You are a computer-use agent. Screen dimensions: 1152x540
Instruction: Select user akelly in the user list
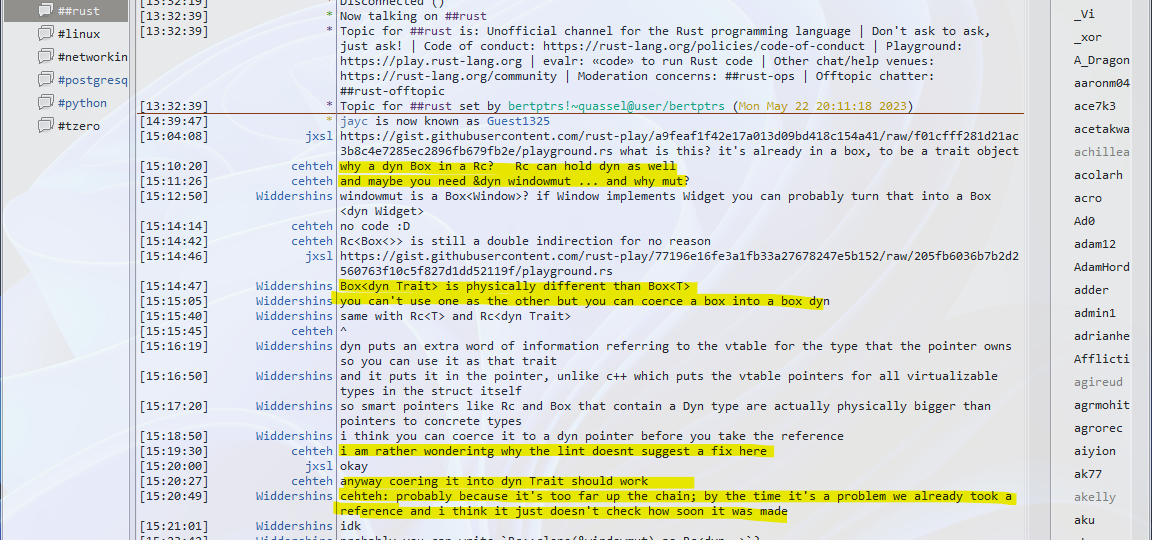1095,497
